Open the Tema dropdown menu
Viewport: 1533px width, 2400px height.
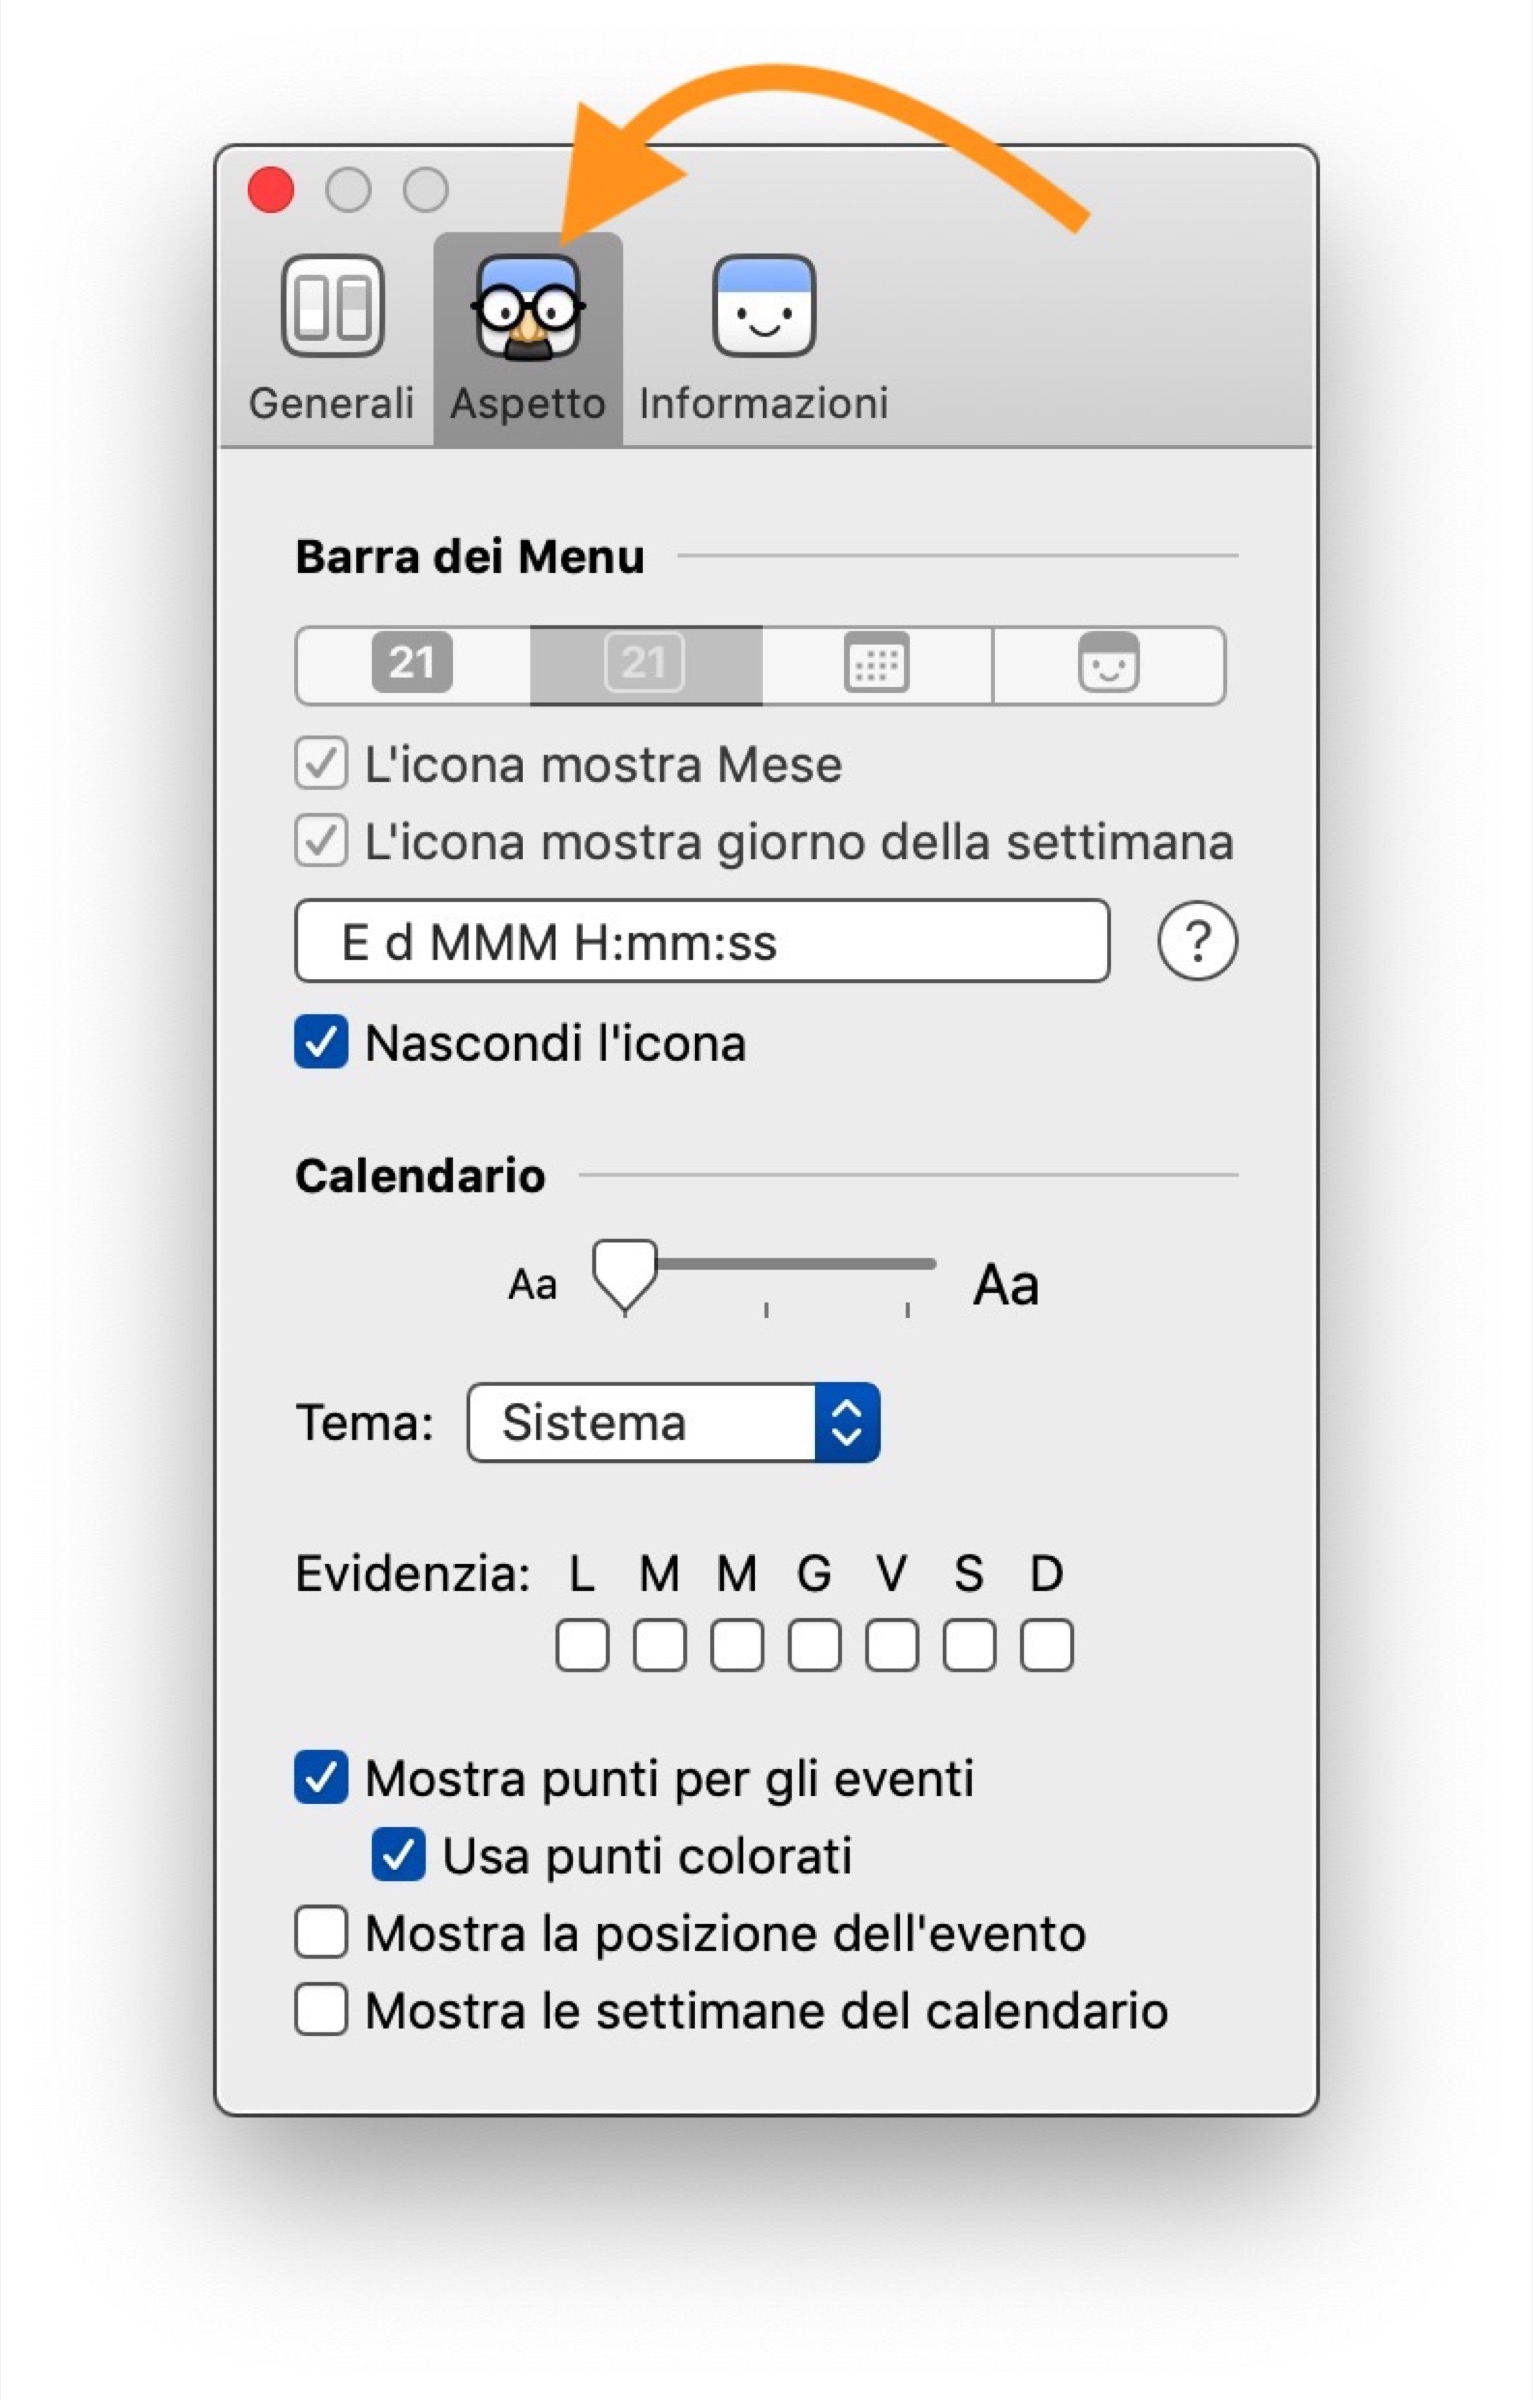coord(672,1422)
